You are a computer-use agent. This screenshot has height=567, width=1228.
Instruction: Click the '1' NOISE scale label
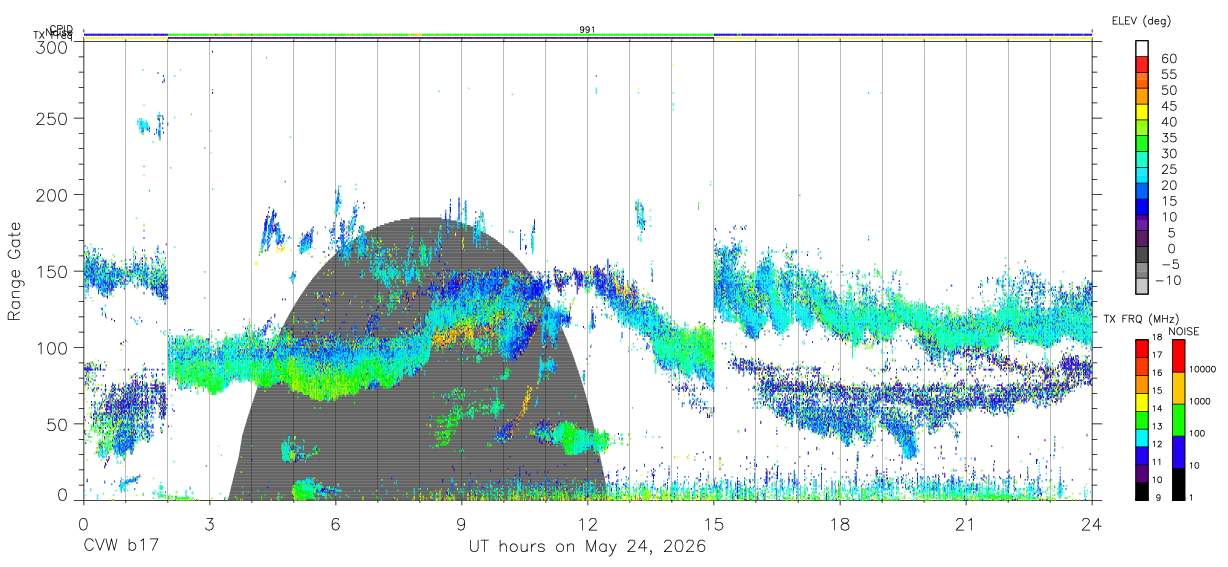tap(1193, 497)
